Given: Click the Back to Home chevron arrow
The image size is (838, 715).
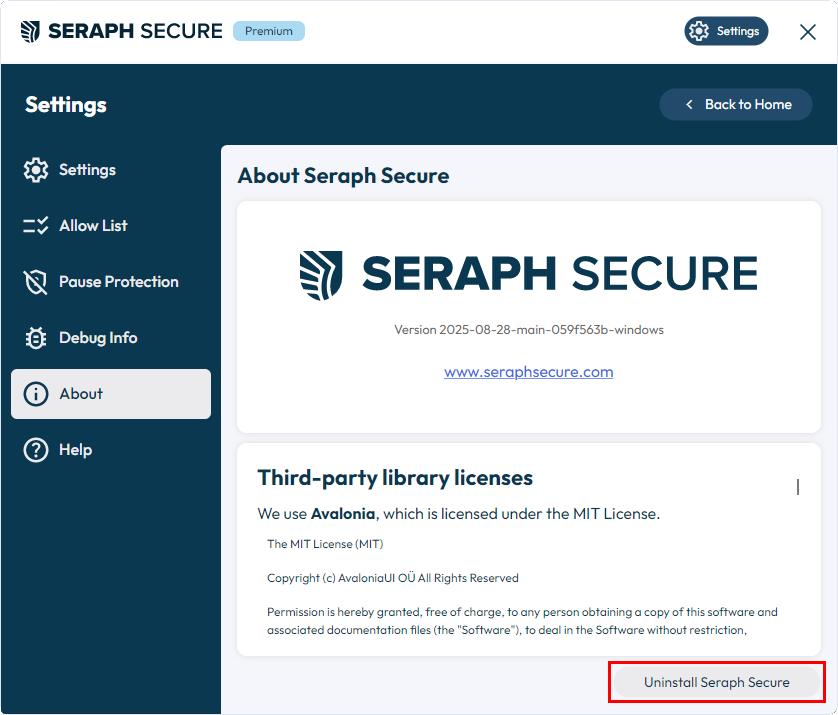Looking at the screenshot, I should point(689,105).
